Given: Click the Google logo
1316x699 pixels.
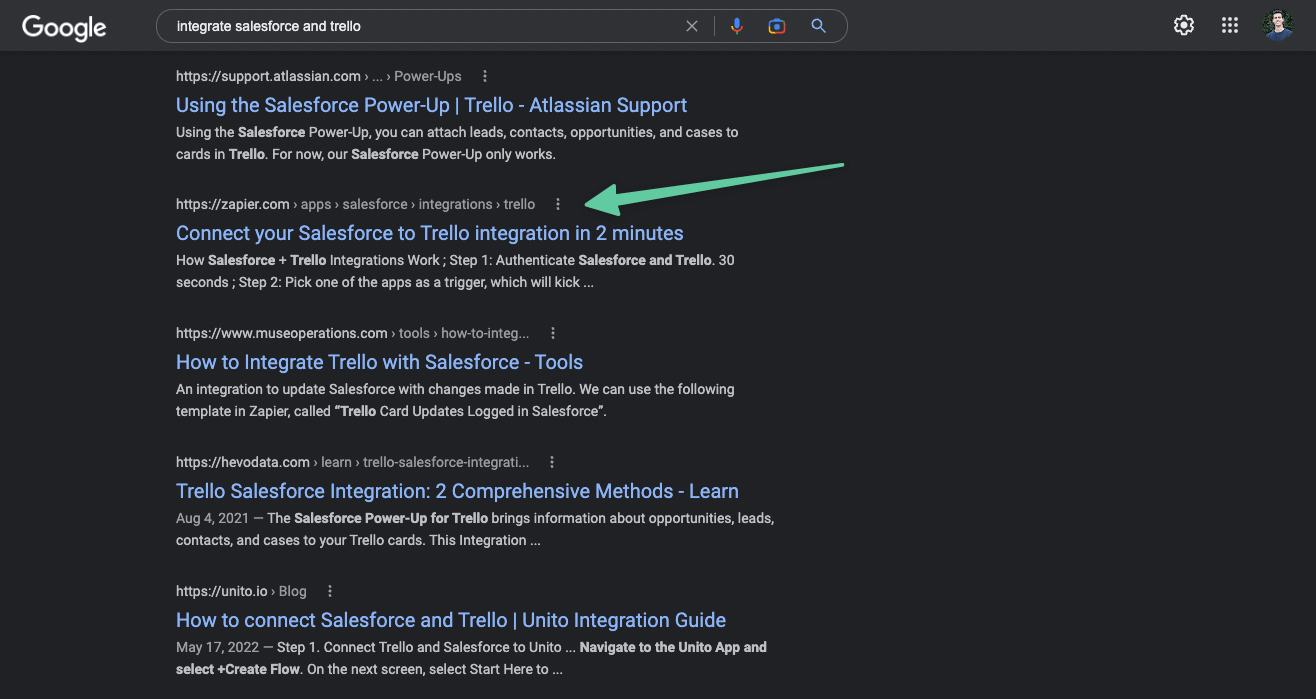Looking at the screenshot, I should [64, 27].
